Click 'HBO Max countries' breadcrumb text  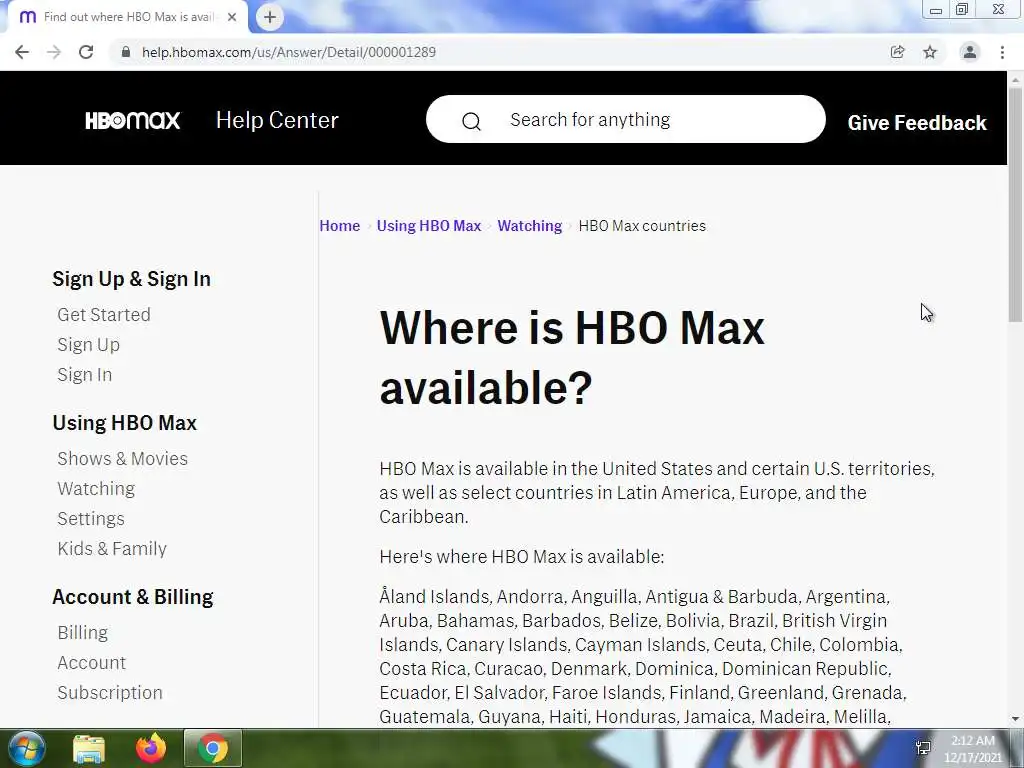pos(642,226)
